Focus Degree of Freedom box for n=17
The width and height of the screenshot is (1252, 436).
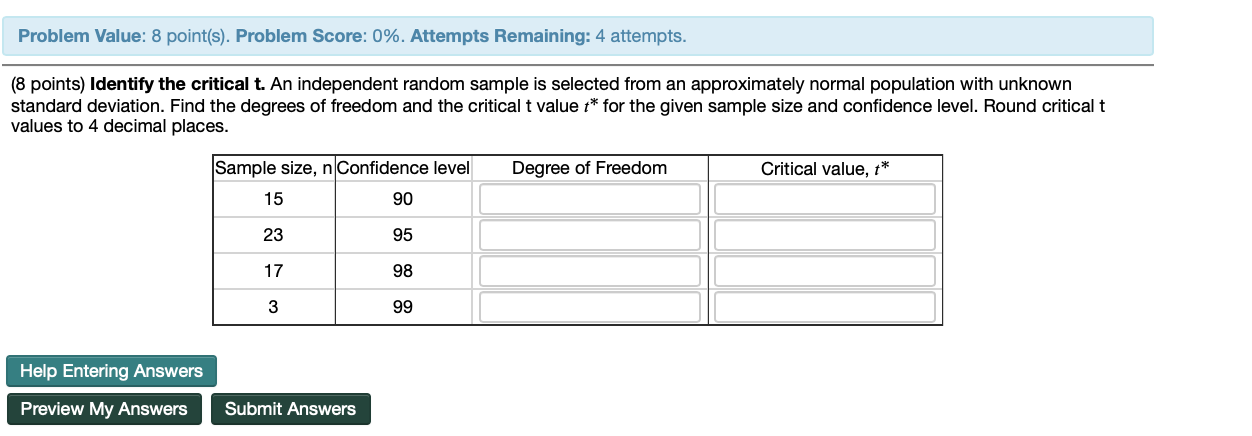[590, 271]
